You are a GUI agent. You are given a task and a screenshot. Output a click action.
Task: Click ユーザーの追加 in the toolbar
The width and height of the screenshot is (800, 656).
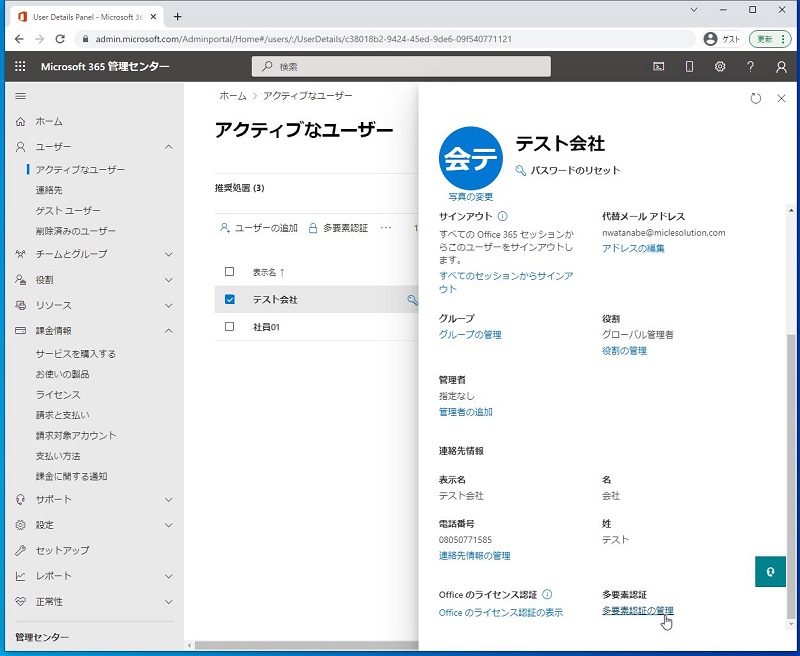coord(259,228)
